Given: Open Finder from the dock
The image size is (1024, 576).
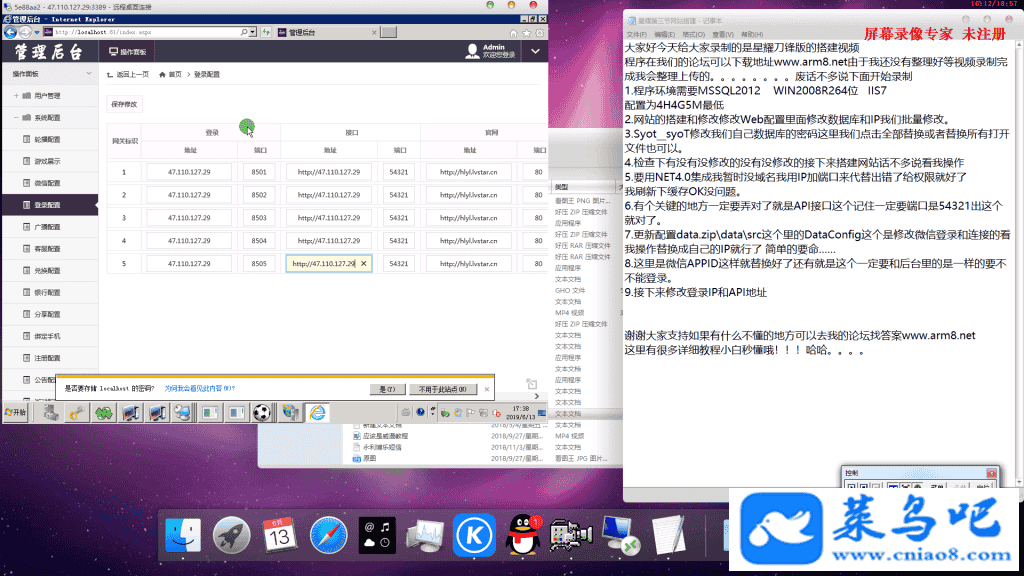Looking at the screenshot, I should point(183,535).
